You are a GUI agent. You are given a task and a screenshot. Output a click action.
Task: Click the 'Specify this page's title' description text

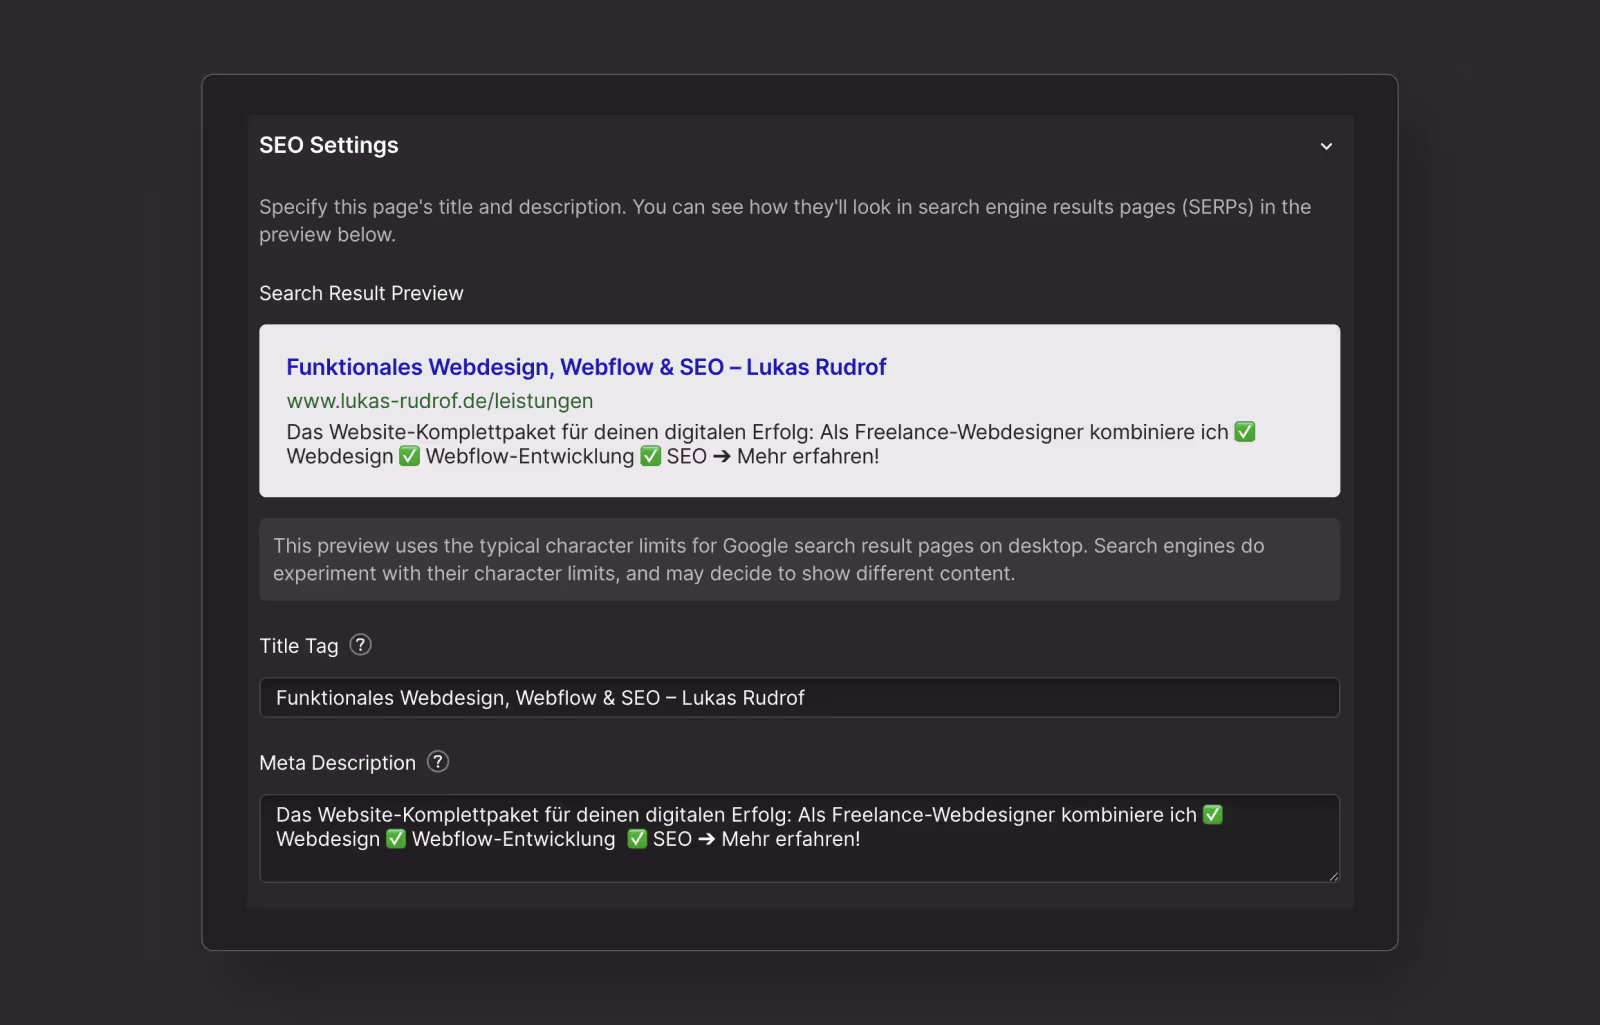point(785,220)
